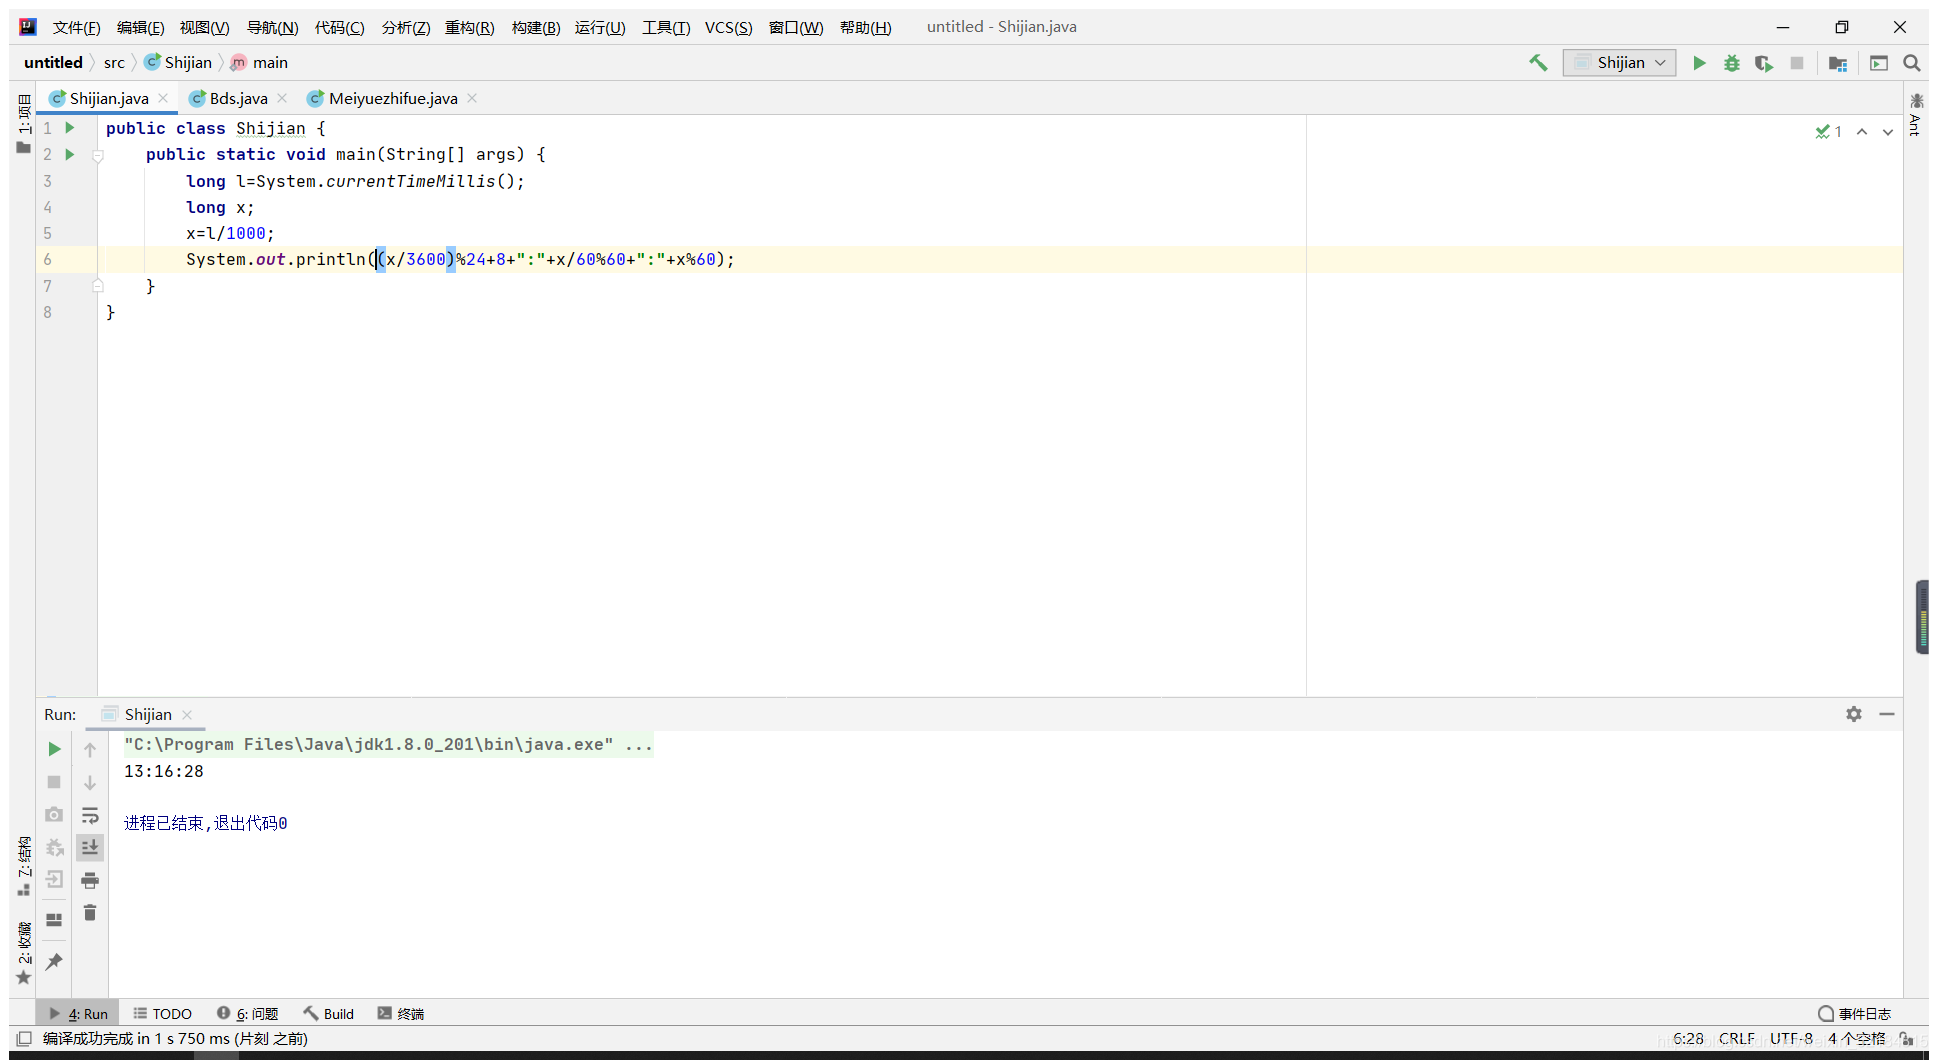Collapse the main method fold marker
This screenshot has width=1938, height=1060.
(x=98, y=155)
